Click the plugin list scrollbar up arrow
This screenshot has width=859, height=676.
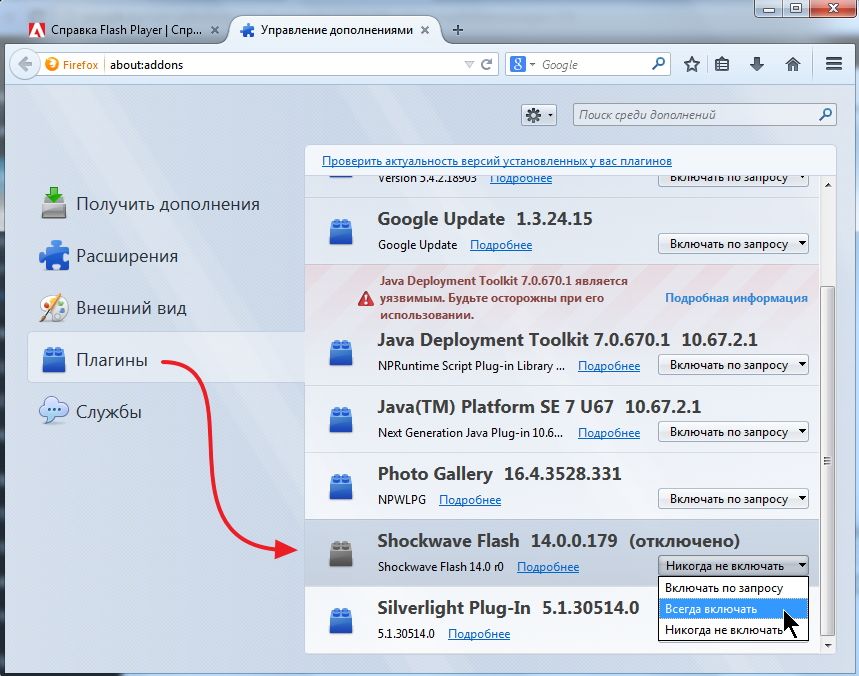[x=828, y=185]
